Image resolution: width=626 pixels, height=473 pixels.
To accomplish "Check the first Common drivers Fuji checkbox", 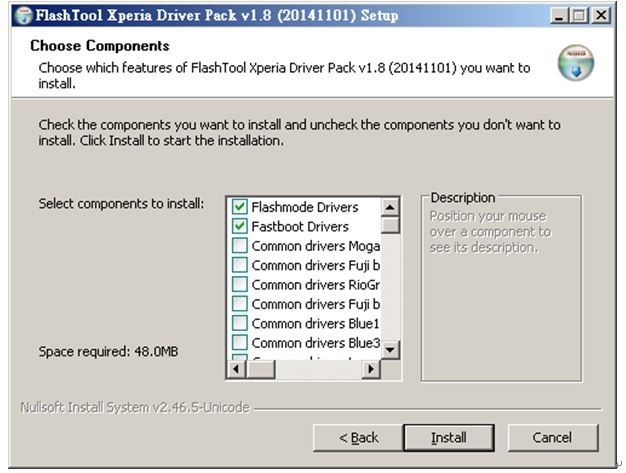I will (x=240, y=265).
